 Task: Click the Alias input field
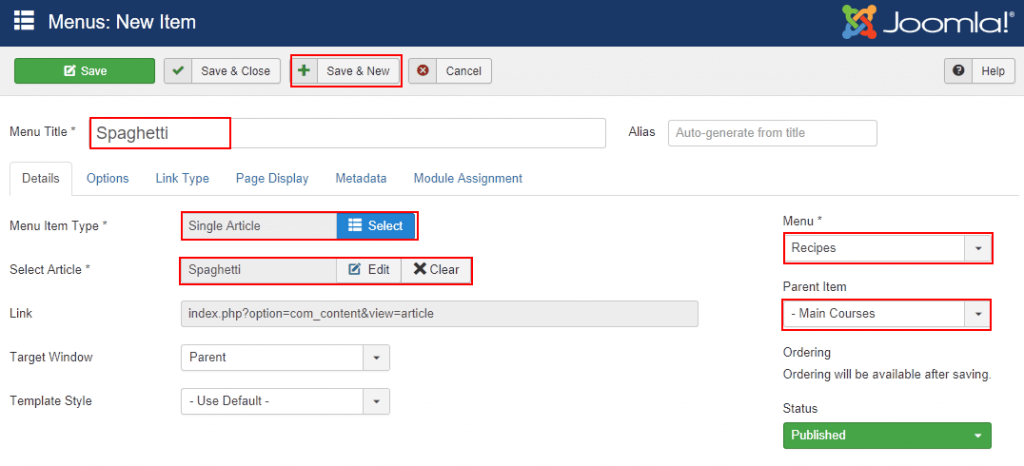click(773, 133)
